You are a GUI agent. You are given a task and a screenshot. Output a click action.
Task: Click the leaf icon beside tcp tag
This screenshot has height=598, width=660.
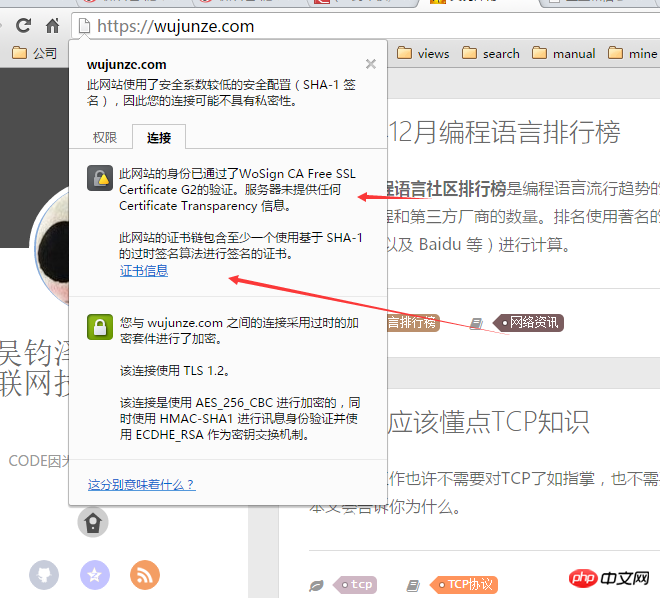pos(317,585)
